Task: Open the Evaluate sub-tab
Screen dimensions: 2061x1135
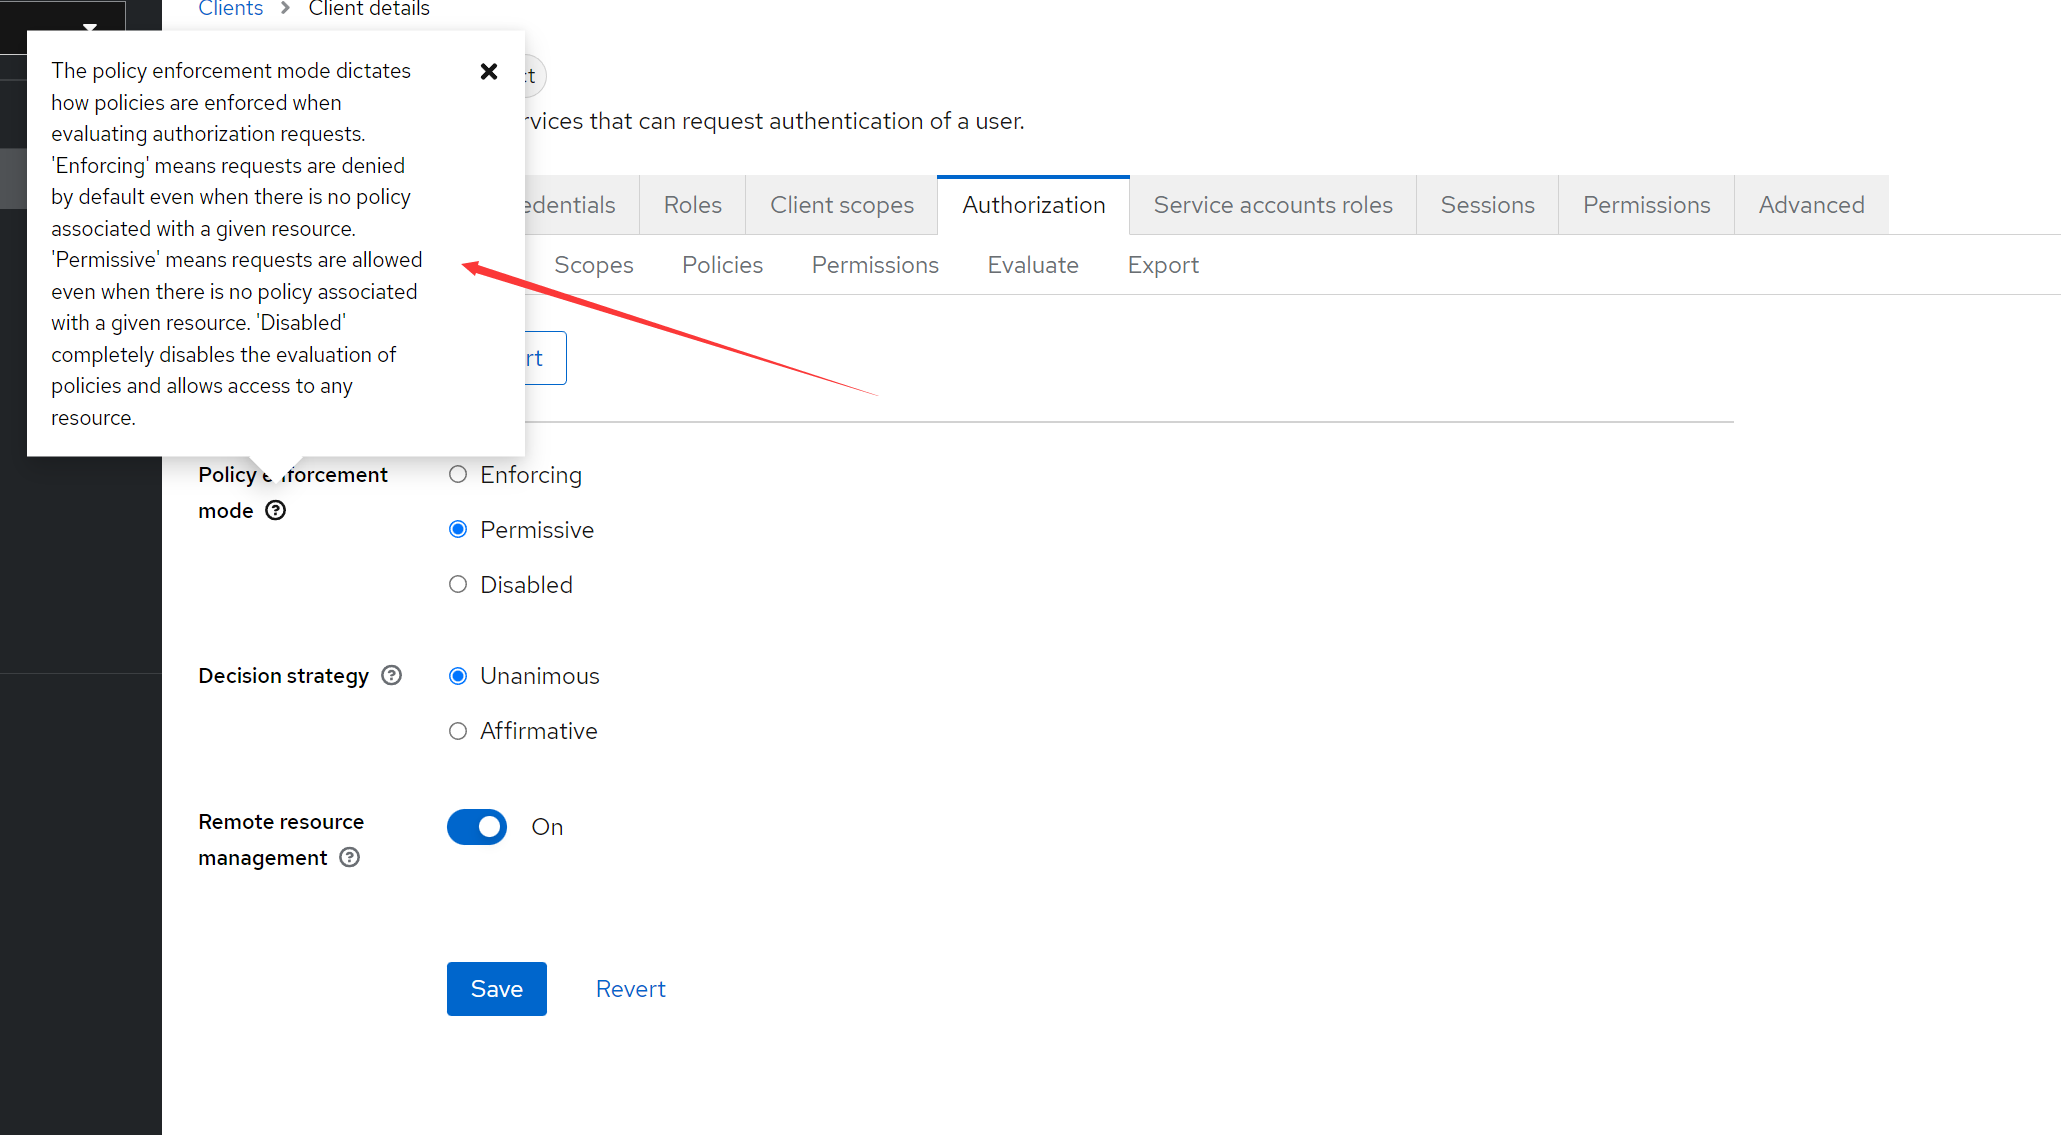Action: click(x=1033, y=265)
